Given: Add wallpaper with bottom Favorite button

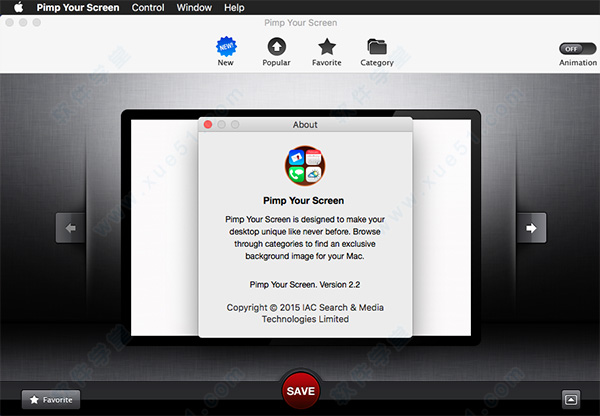Looking at the screenshot, I should [51, 400].
